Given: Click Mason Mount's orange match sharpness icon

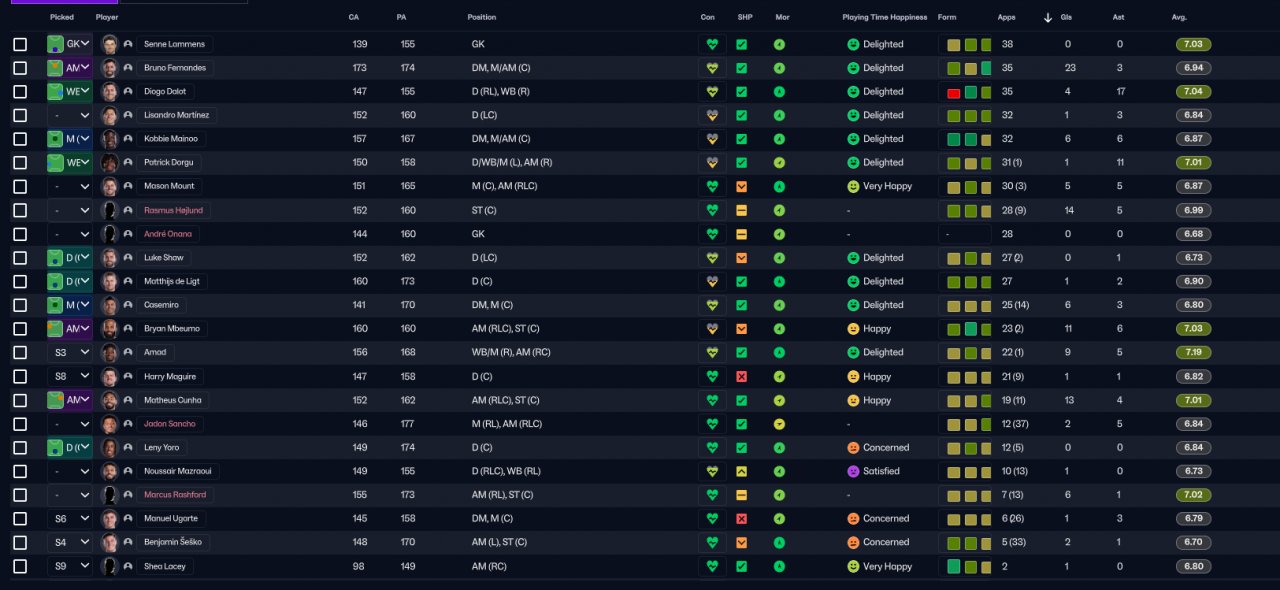Looking at the screenshot, I should pyautogui.click(x=741, y=187).
